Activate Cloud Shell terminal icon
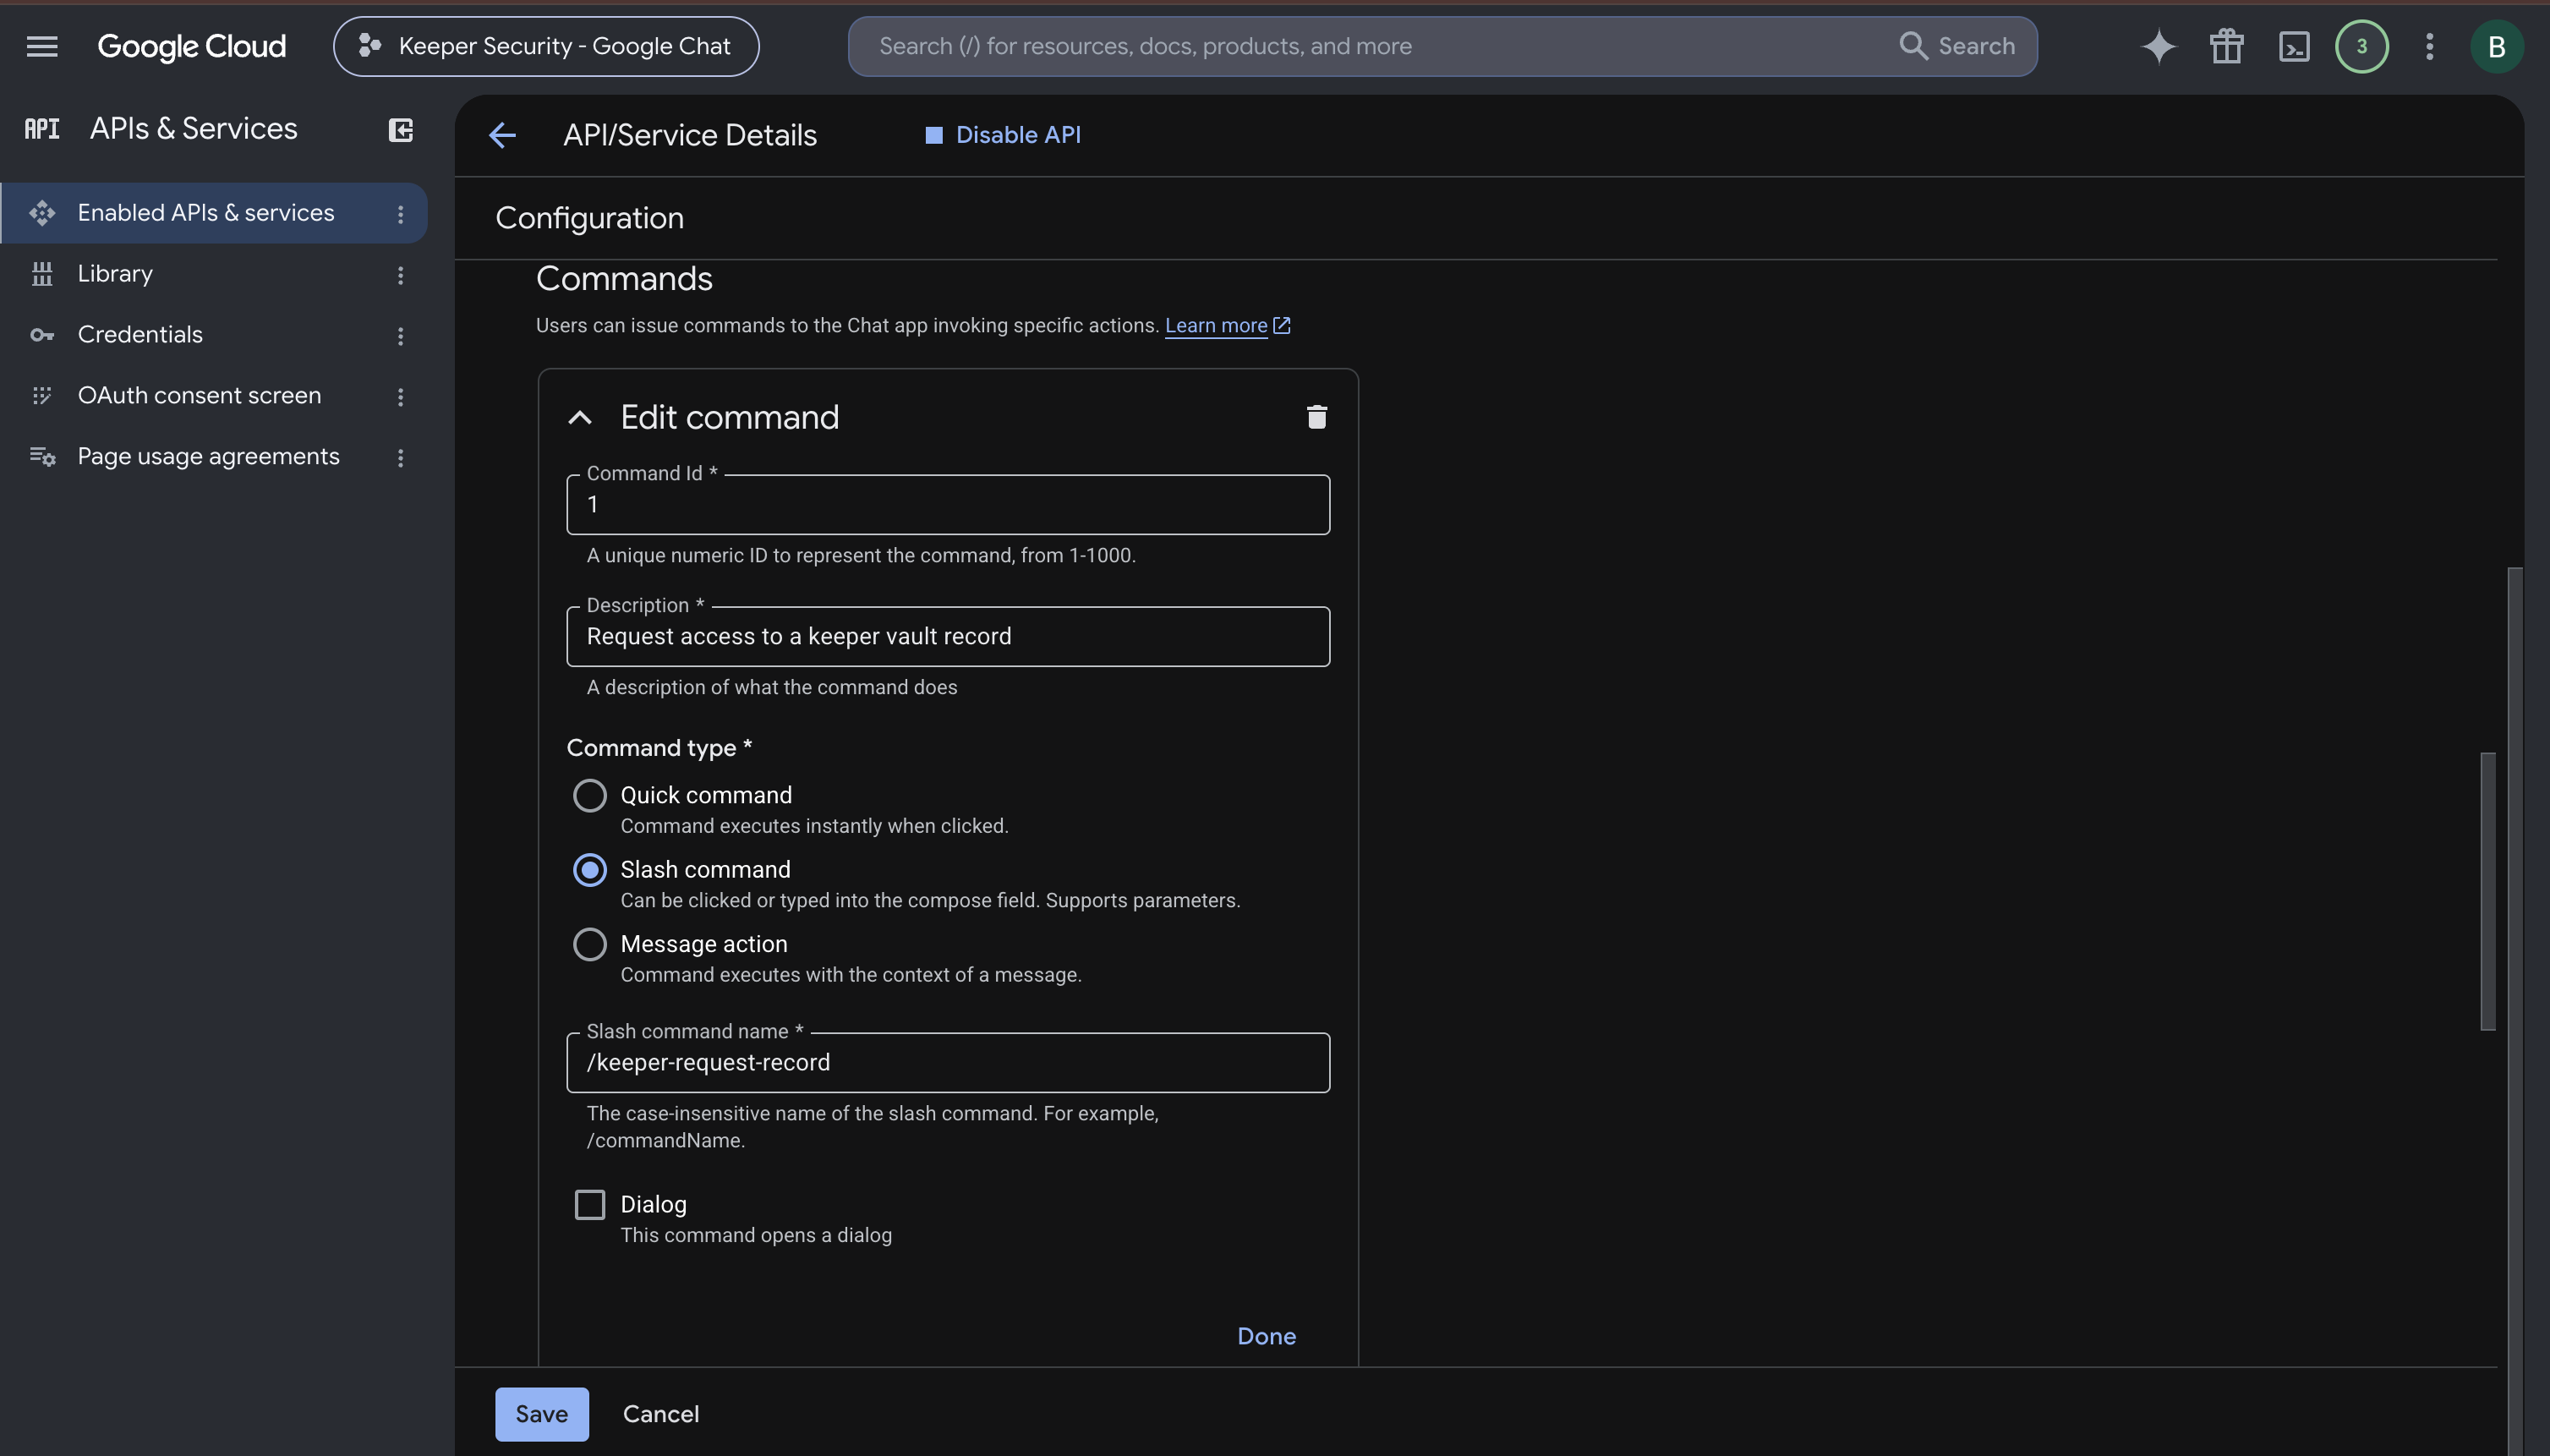 tap(2294, 46)
